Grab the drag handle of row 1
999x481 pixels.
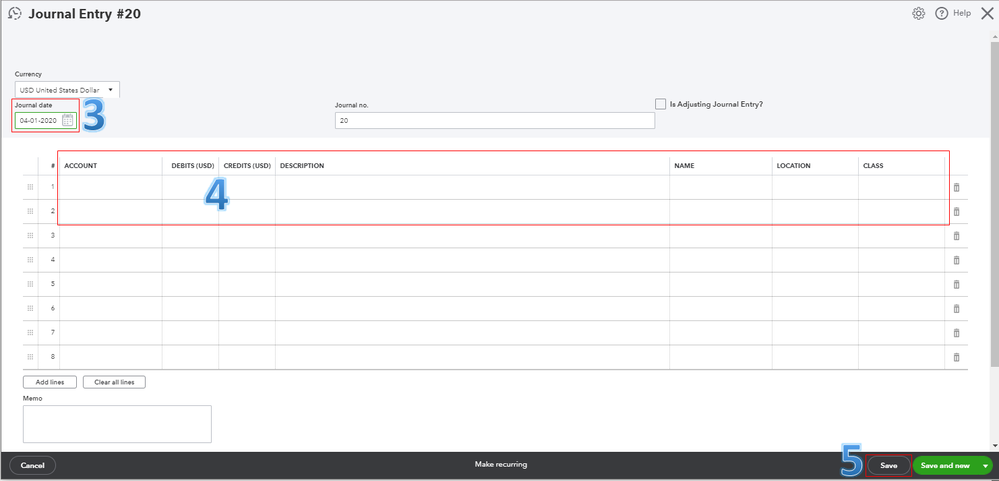(30, 187)
